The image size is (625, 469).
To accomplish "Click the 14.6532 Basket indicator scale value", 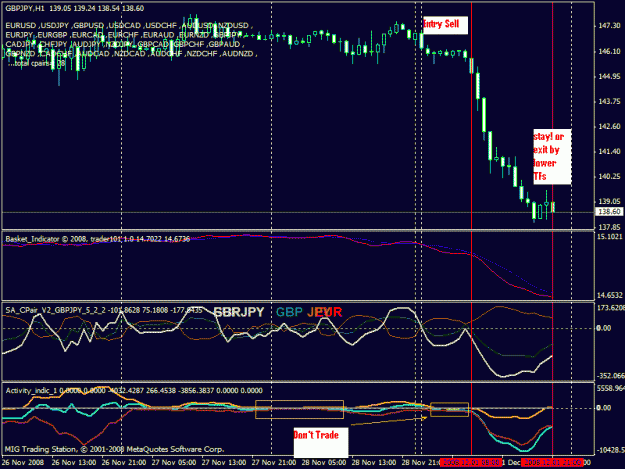I will pyautogui.click(x=609, y=295).
